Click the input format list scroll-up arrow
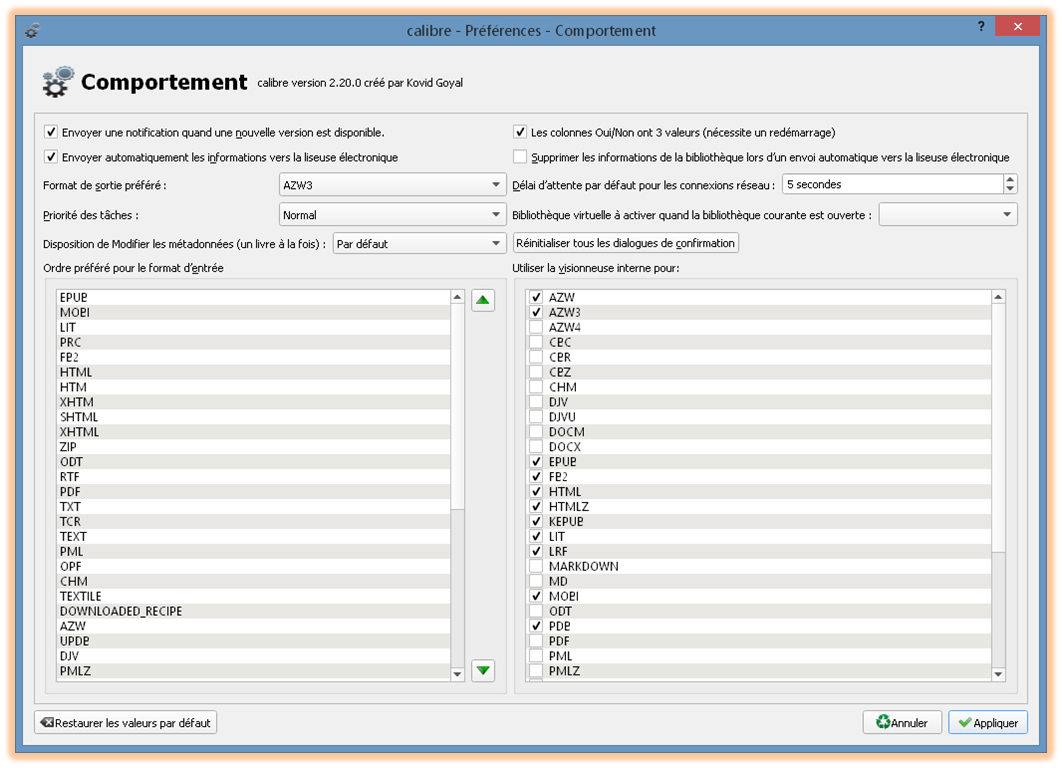Screen dimensions: 1062x768 pos(457,297)
